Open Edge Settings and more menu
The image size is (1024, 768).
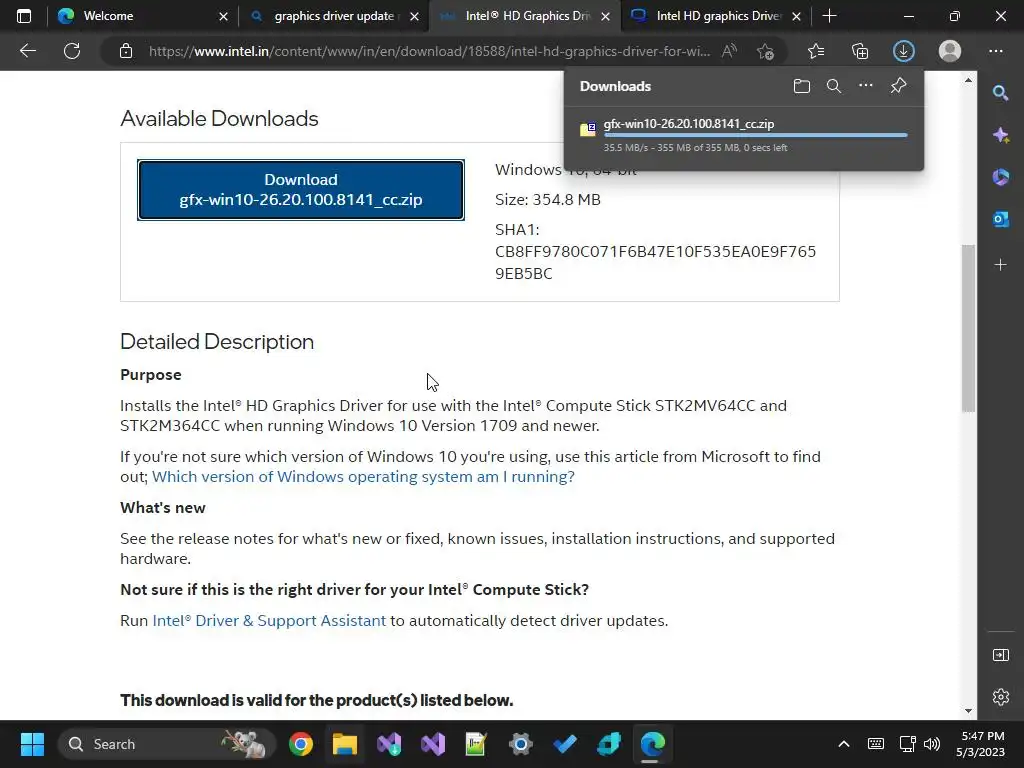point(995,51)
